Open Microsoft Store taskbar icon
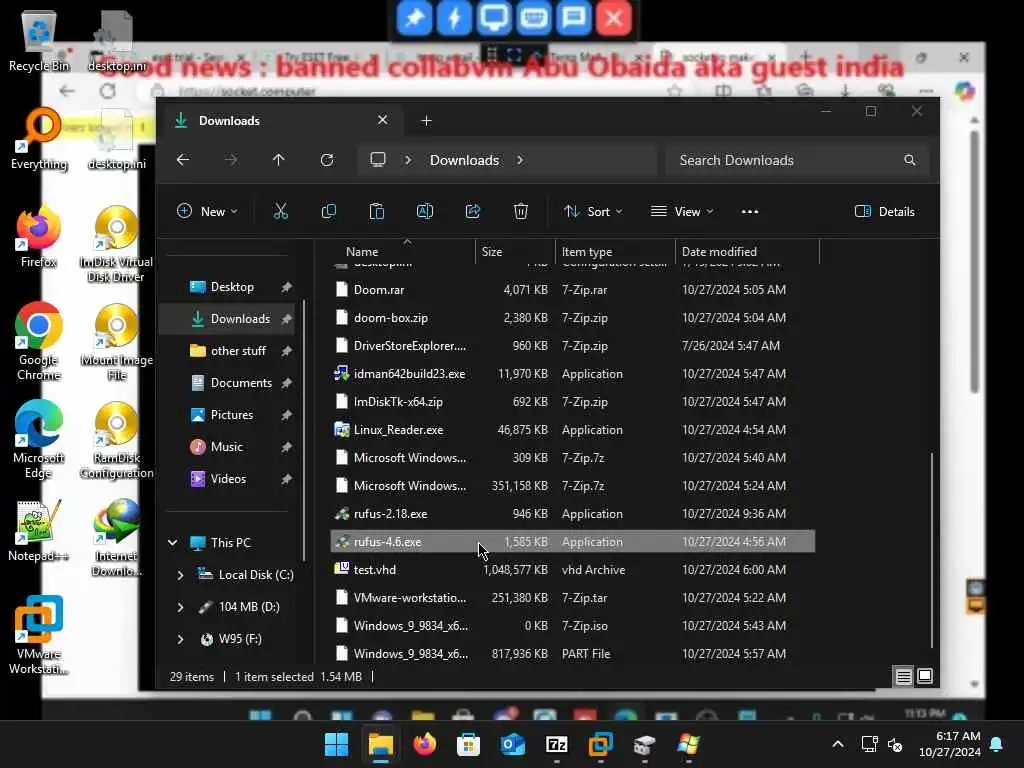 468,744
